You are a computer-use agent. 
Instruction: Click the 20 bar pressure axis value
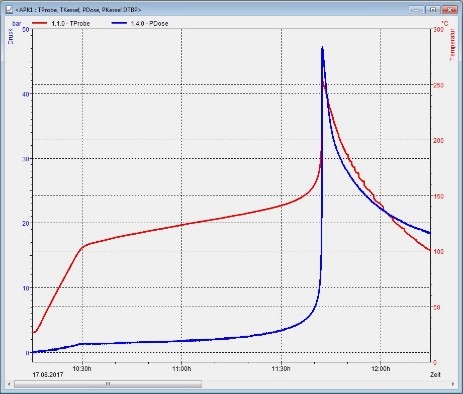(x=25, y=224)
